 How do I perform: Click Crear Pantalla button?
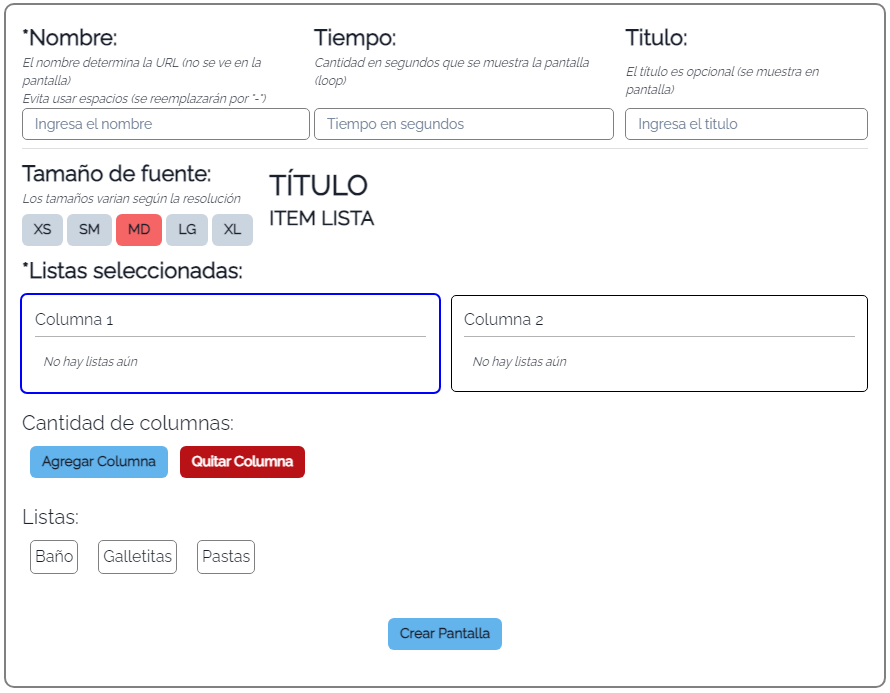click(x=445, y=634)
